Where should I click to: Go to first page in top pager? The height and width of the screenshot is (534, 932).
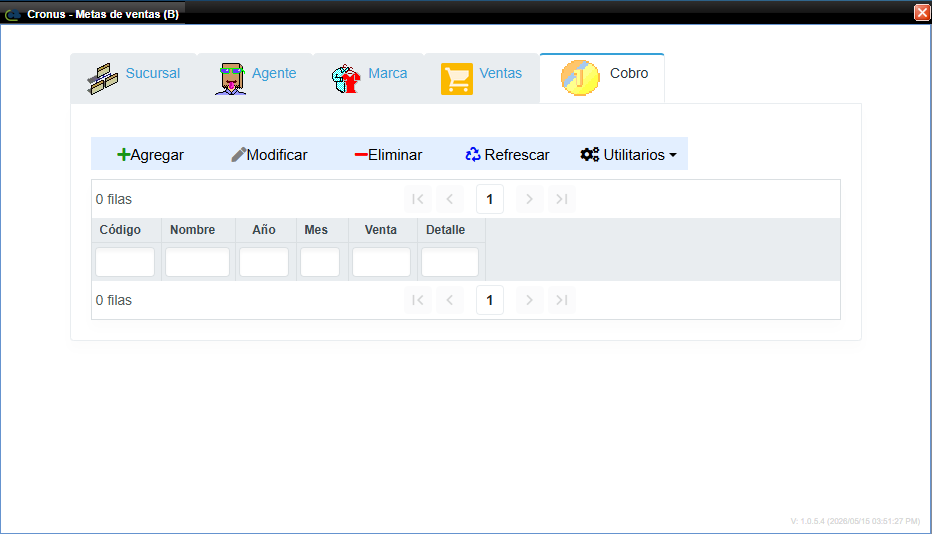pyautogui.click(x=418, y=199)
